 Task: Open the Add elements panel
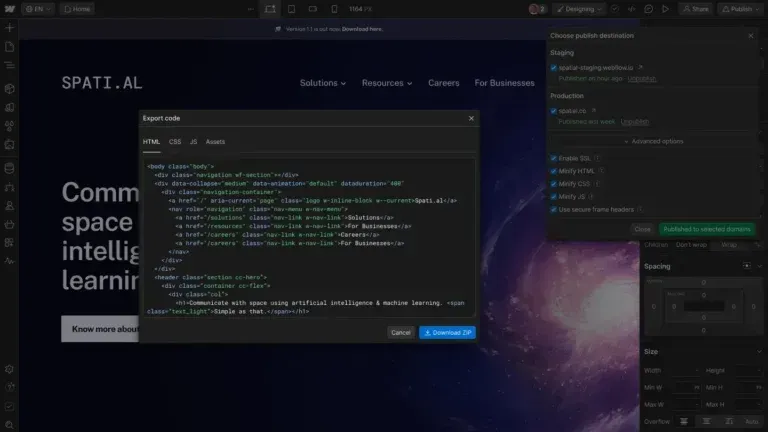point(9,28)
